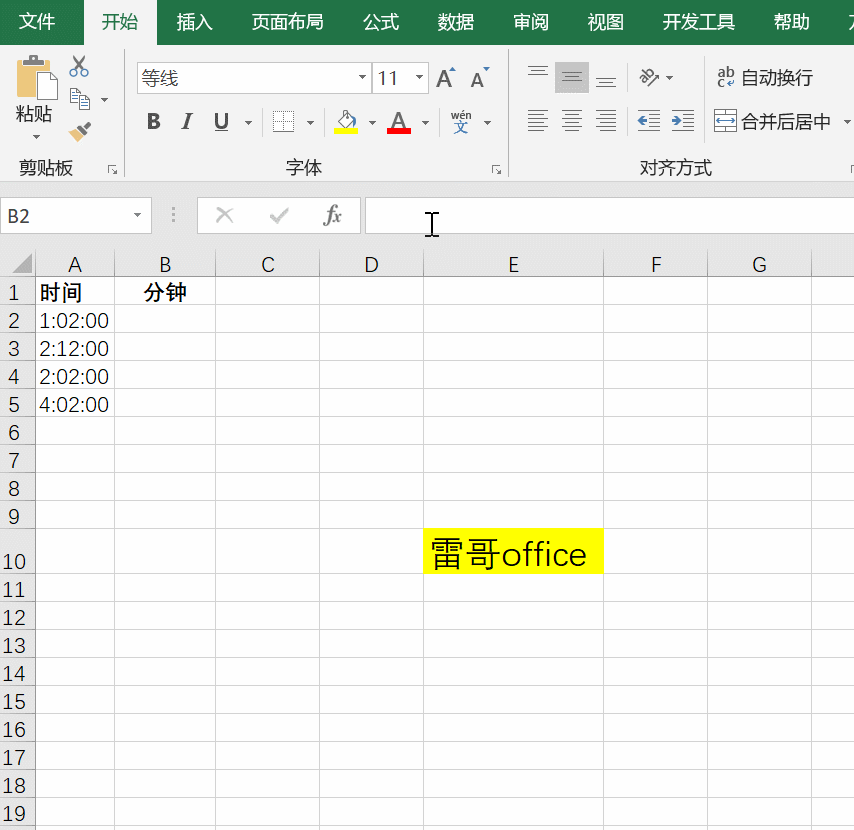Click the Insert Function fx icon
The width and height of the screenshot is (854, 830).
tap(332, 215)
